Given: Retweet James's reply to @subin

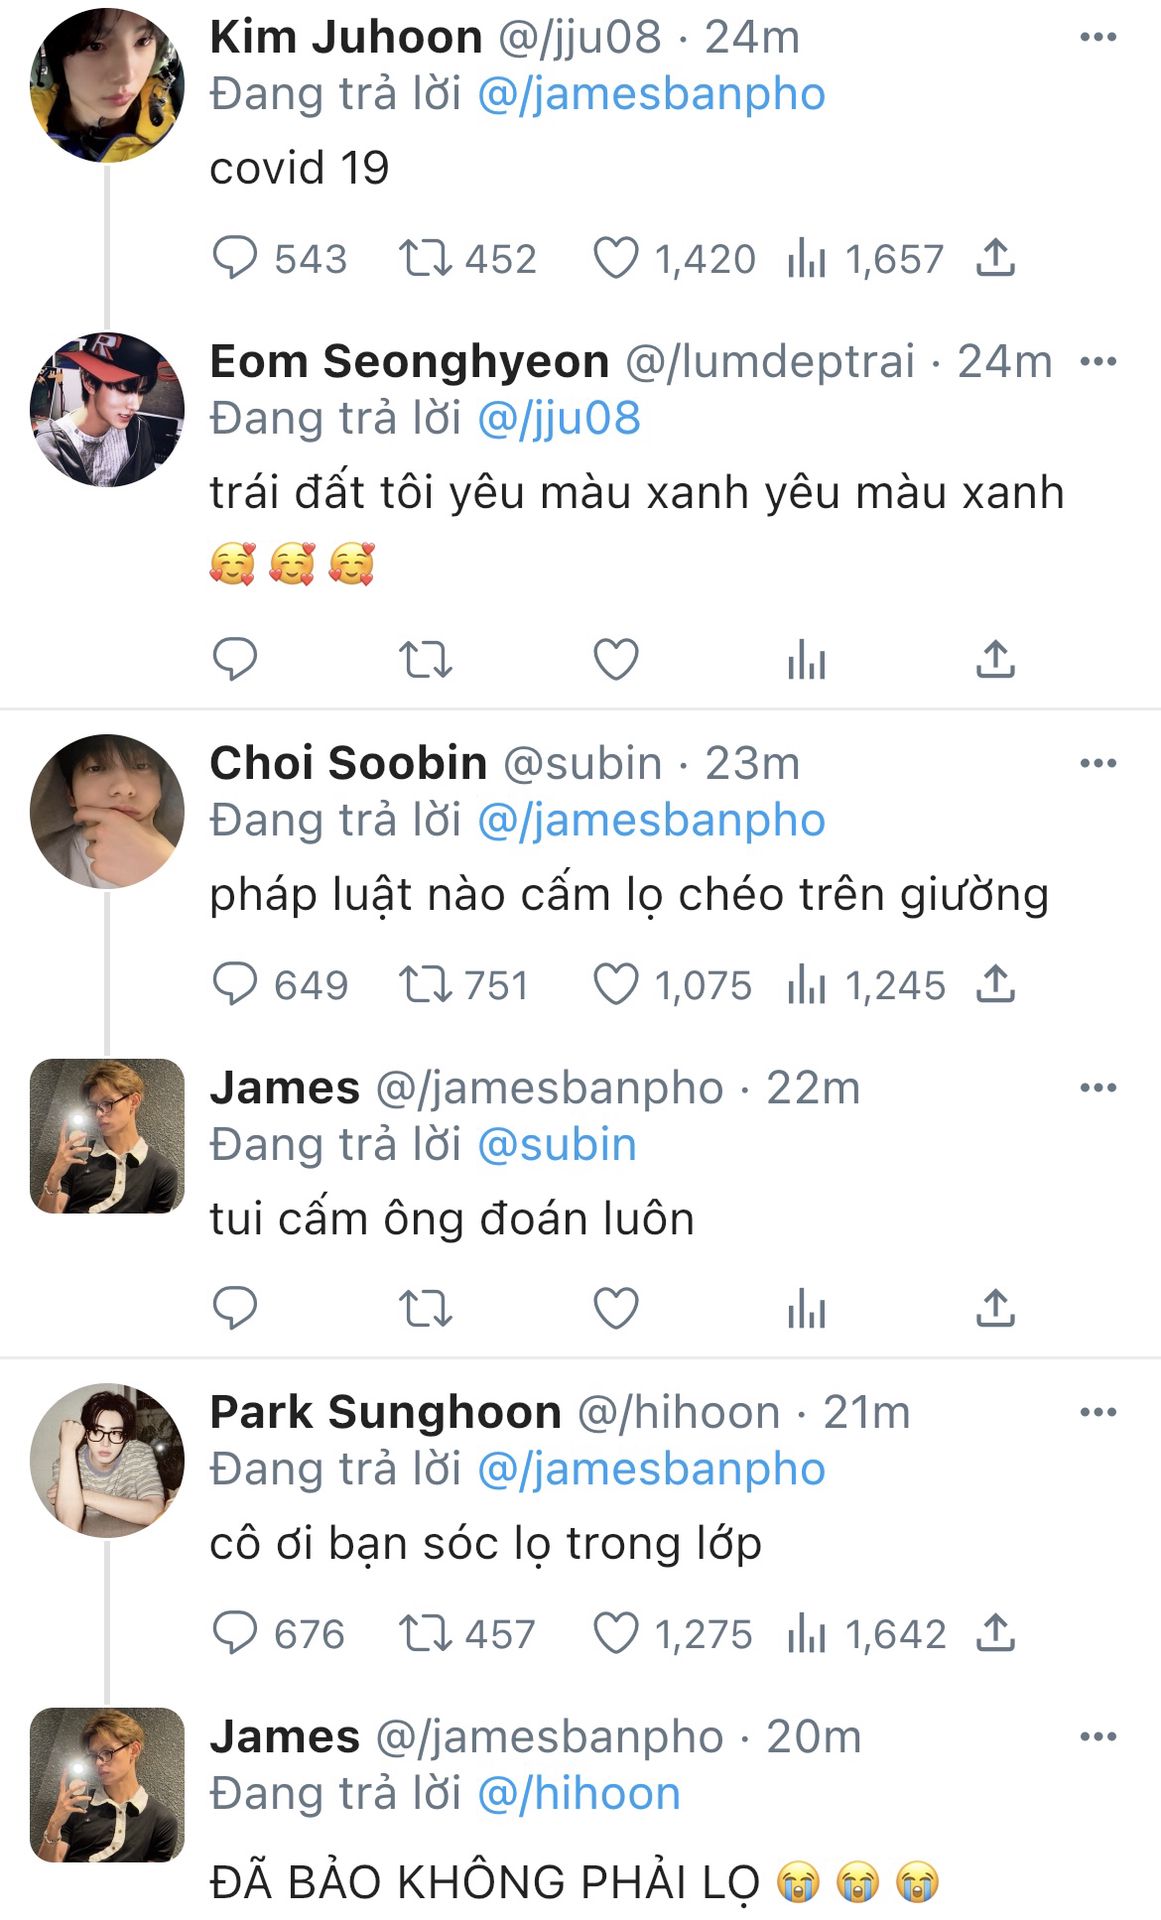Looking at the screenshot, I should click(426, 1308).
